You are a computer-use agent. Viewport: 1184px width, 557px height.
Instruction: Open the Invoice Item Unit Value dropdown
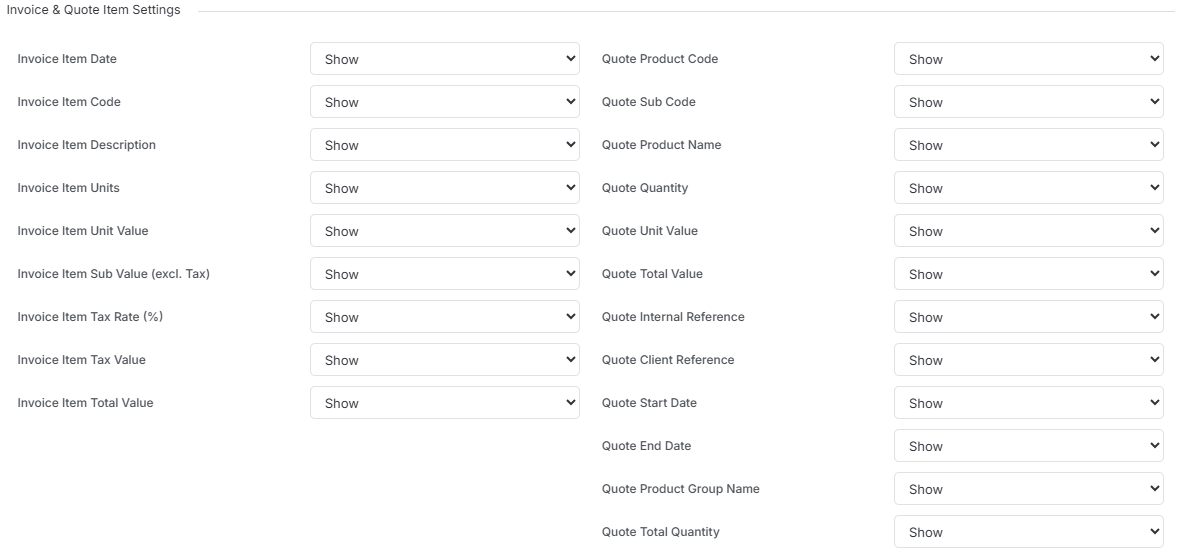[x=445, y=231]
